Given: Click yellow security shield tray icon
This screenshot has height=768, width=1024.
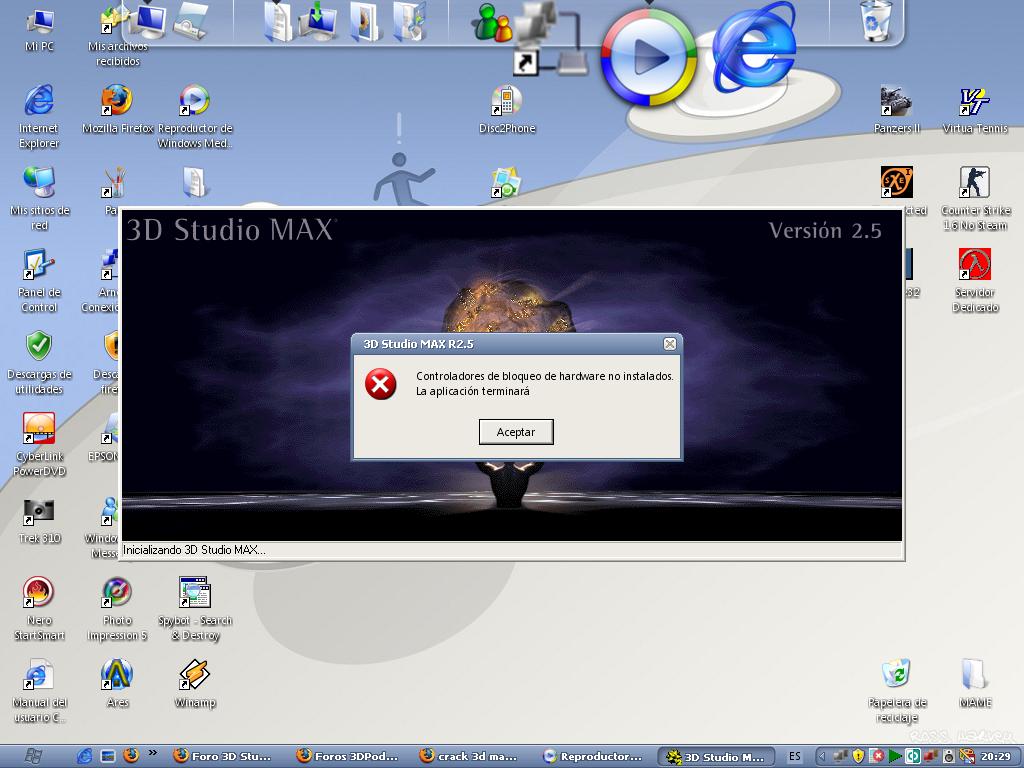Looking at the screenshot, I should (x=859, y=756).
